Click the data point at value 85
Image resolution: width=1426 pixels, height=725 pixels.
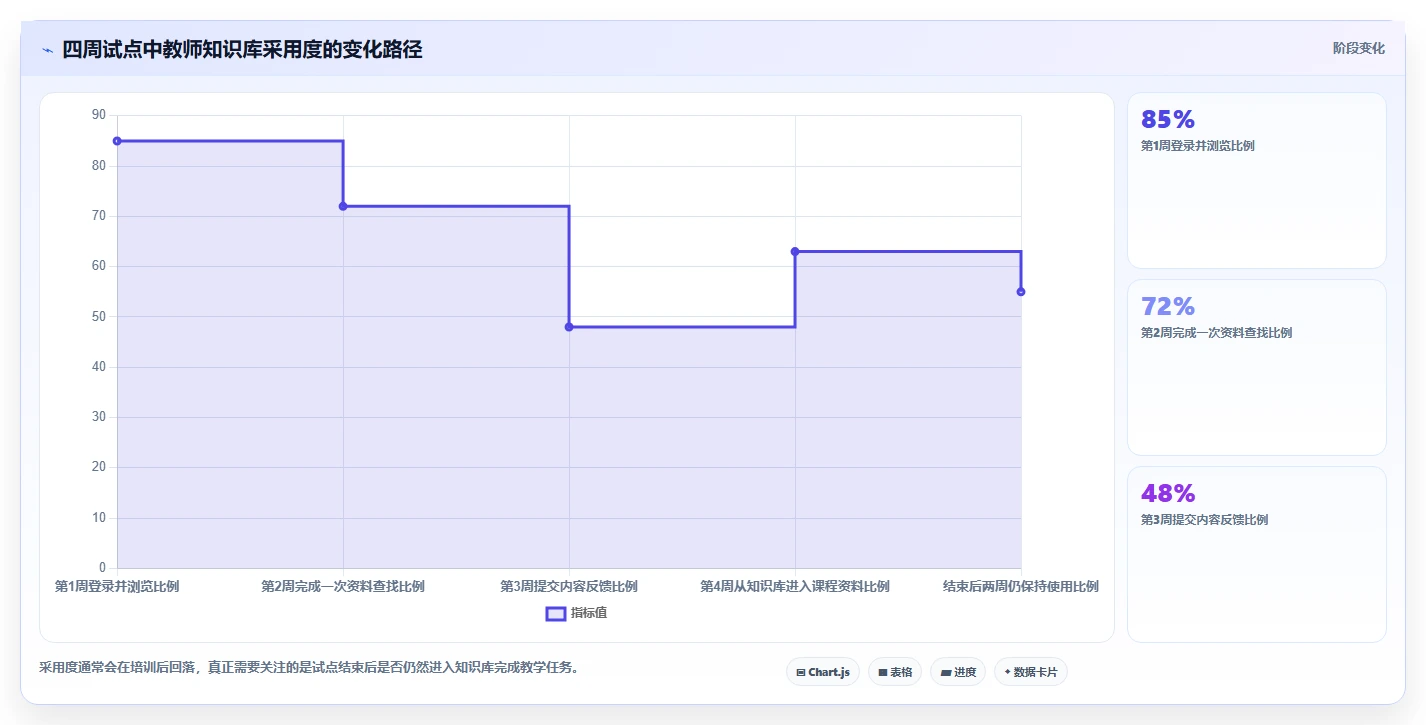click(117, 141)
